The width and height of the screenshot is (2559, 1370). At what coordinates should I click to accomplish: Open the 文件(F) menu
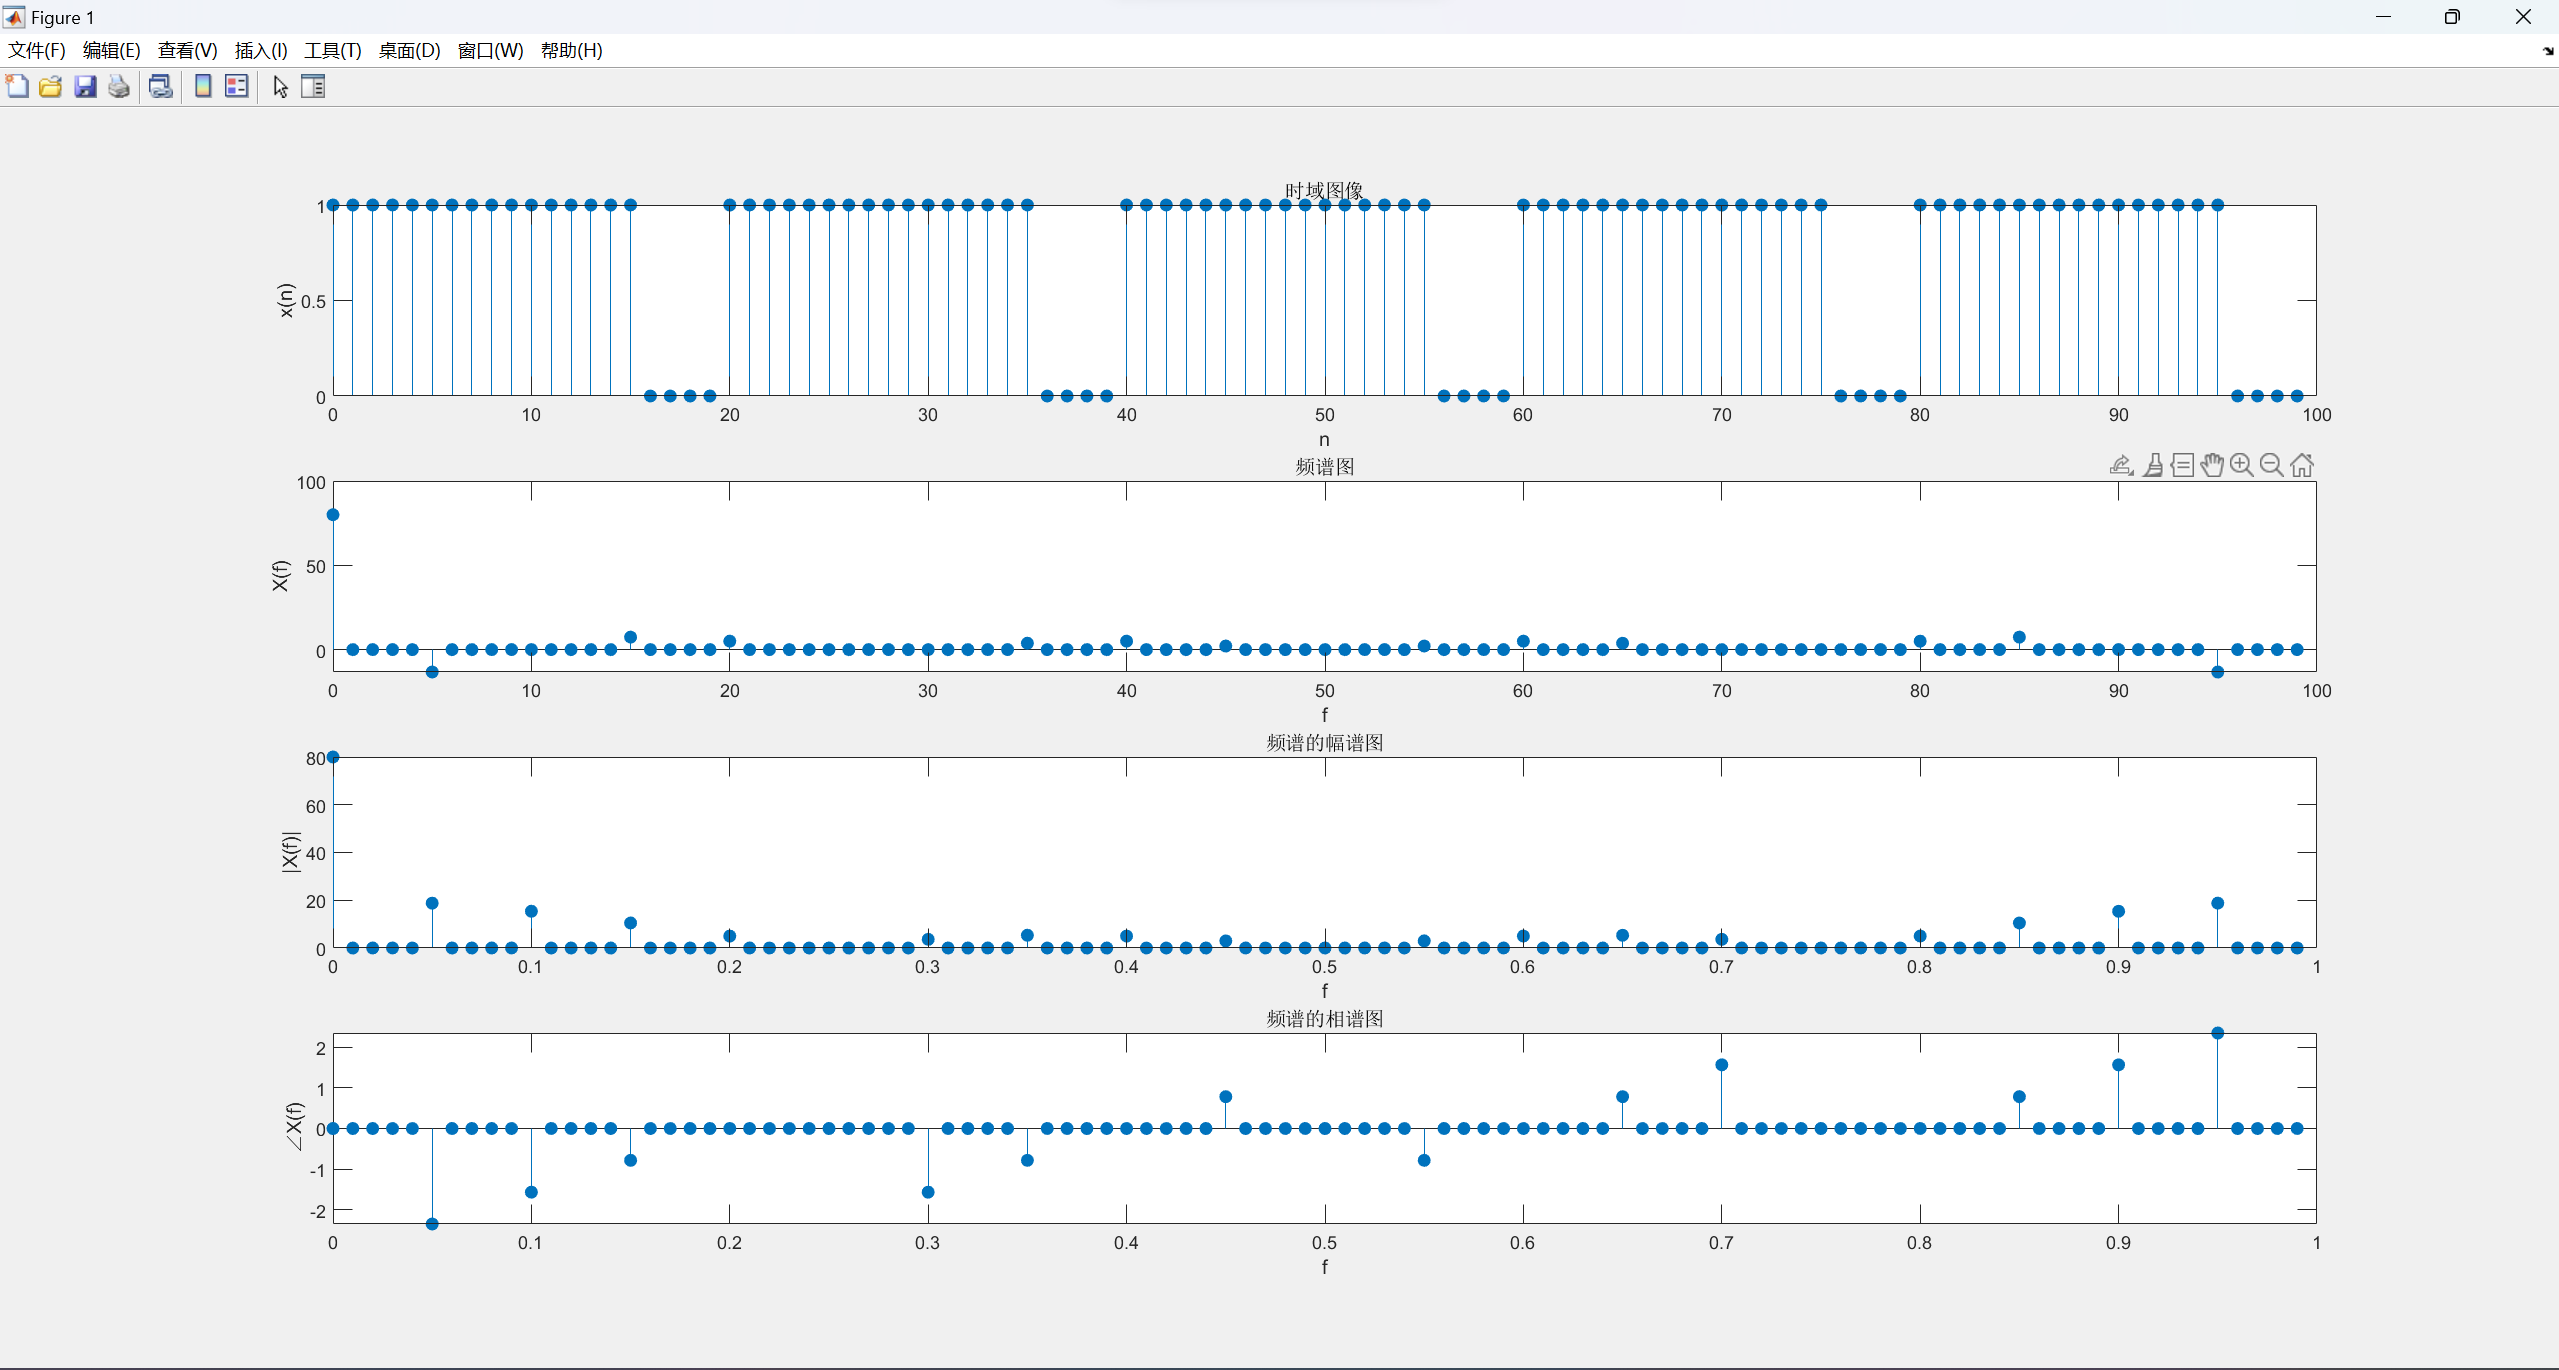pos(37,51)
